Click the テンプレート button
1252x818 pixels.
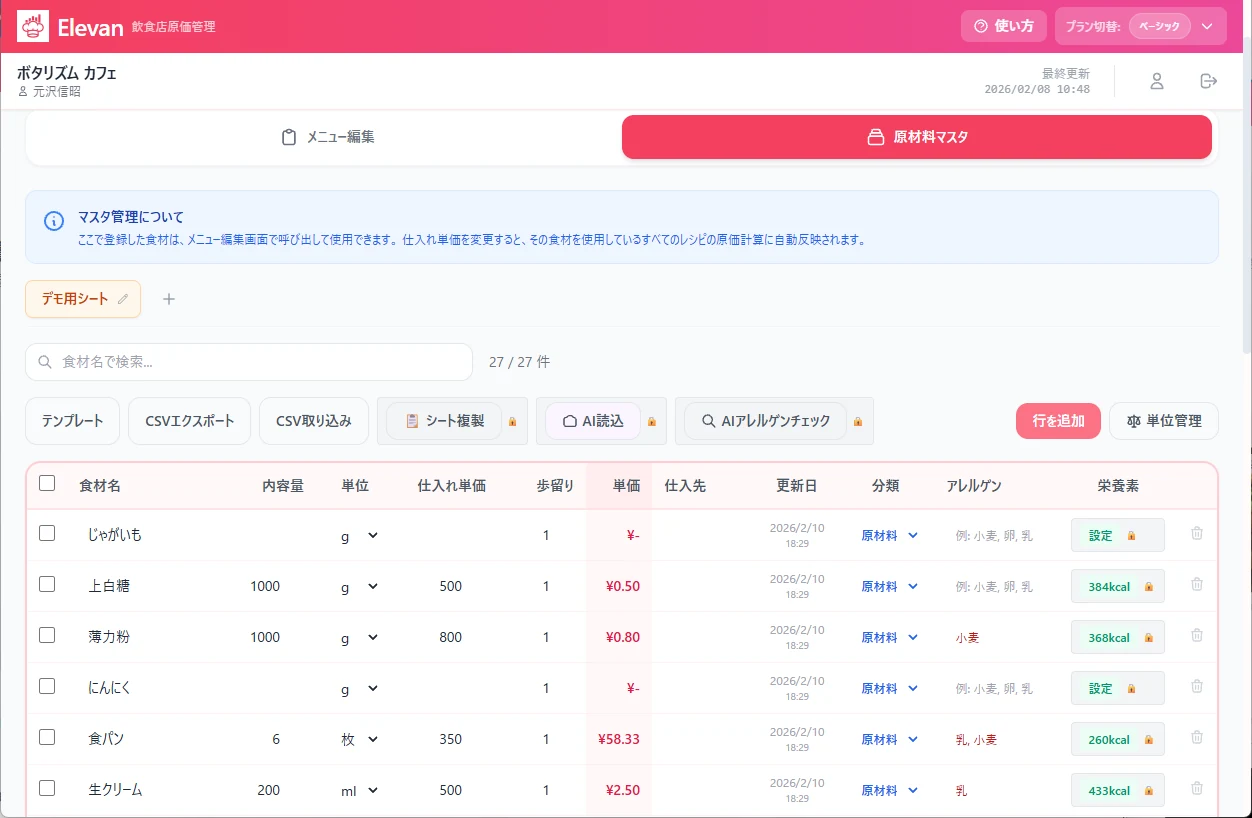(x=72, y=421)
